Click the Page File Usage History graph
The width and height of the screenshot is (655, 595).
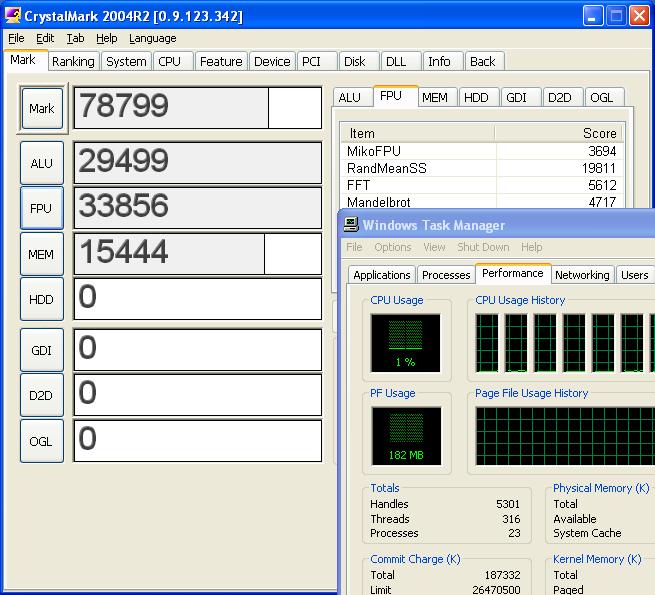[x=565, y=436]
